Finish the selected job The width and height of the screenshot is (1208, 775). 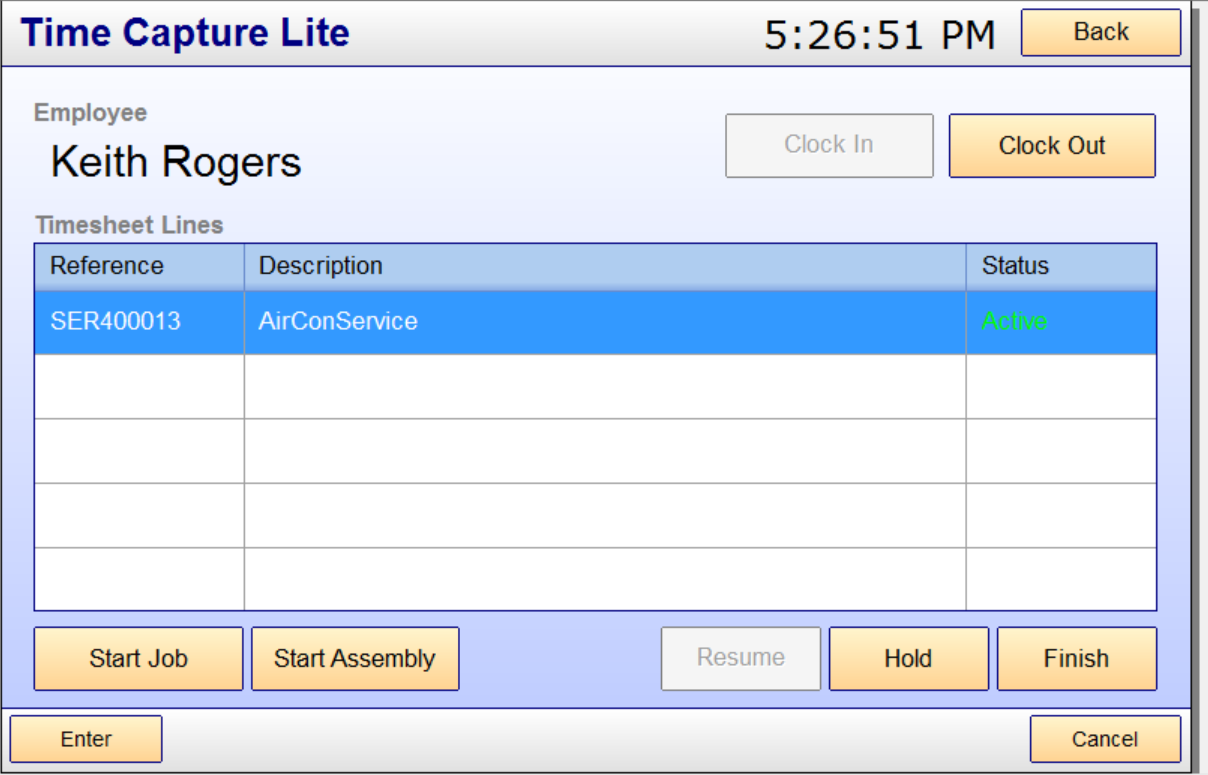click(x=1076, y=659)
